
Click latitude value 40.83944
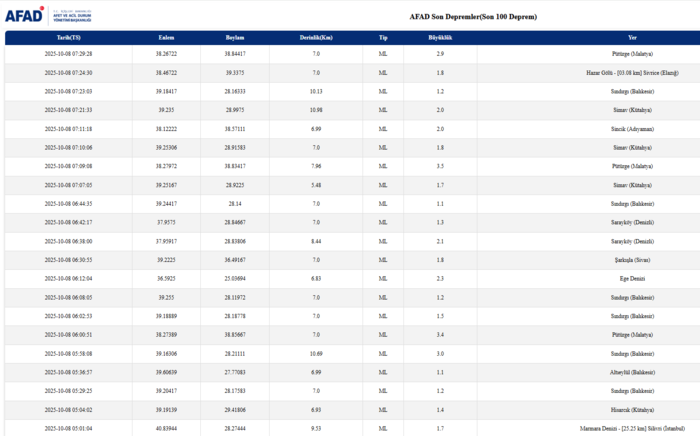[x=166, y=428]
